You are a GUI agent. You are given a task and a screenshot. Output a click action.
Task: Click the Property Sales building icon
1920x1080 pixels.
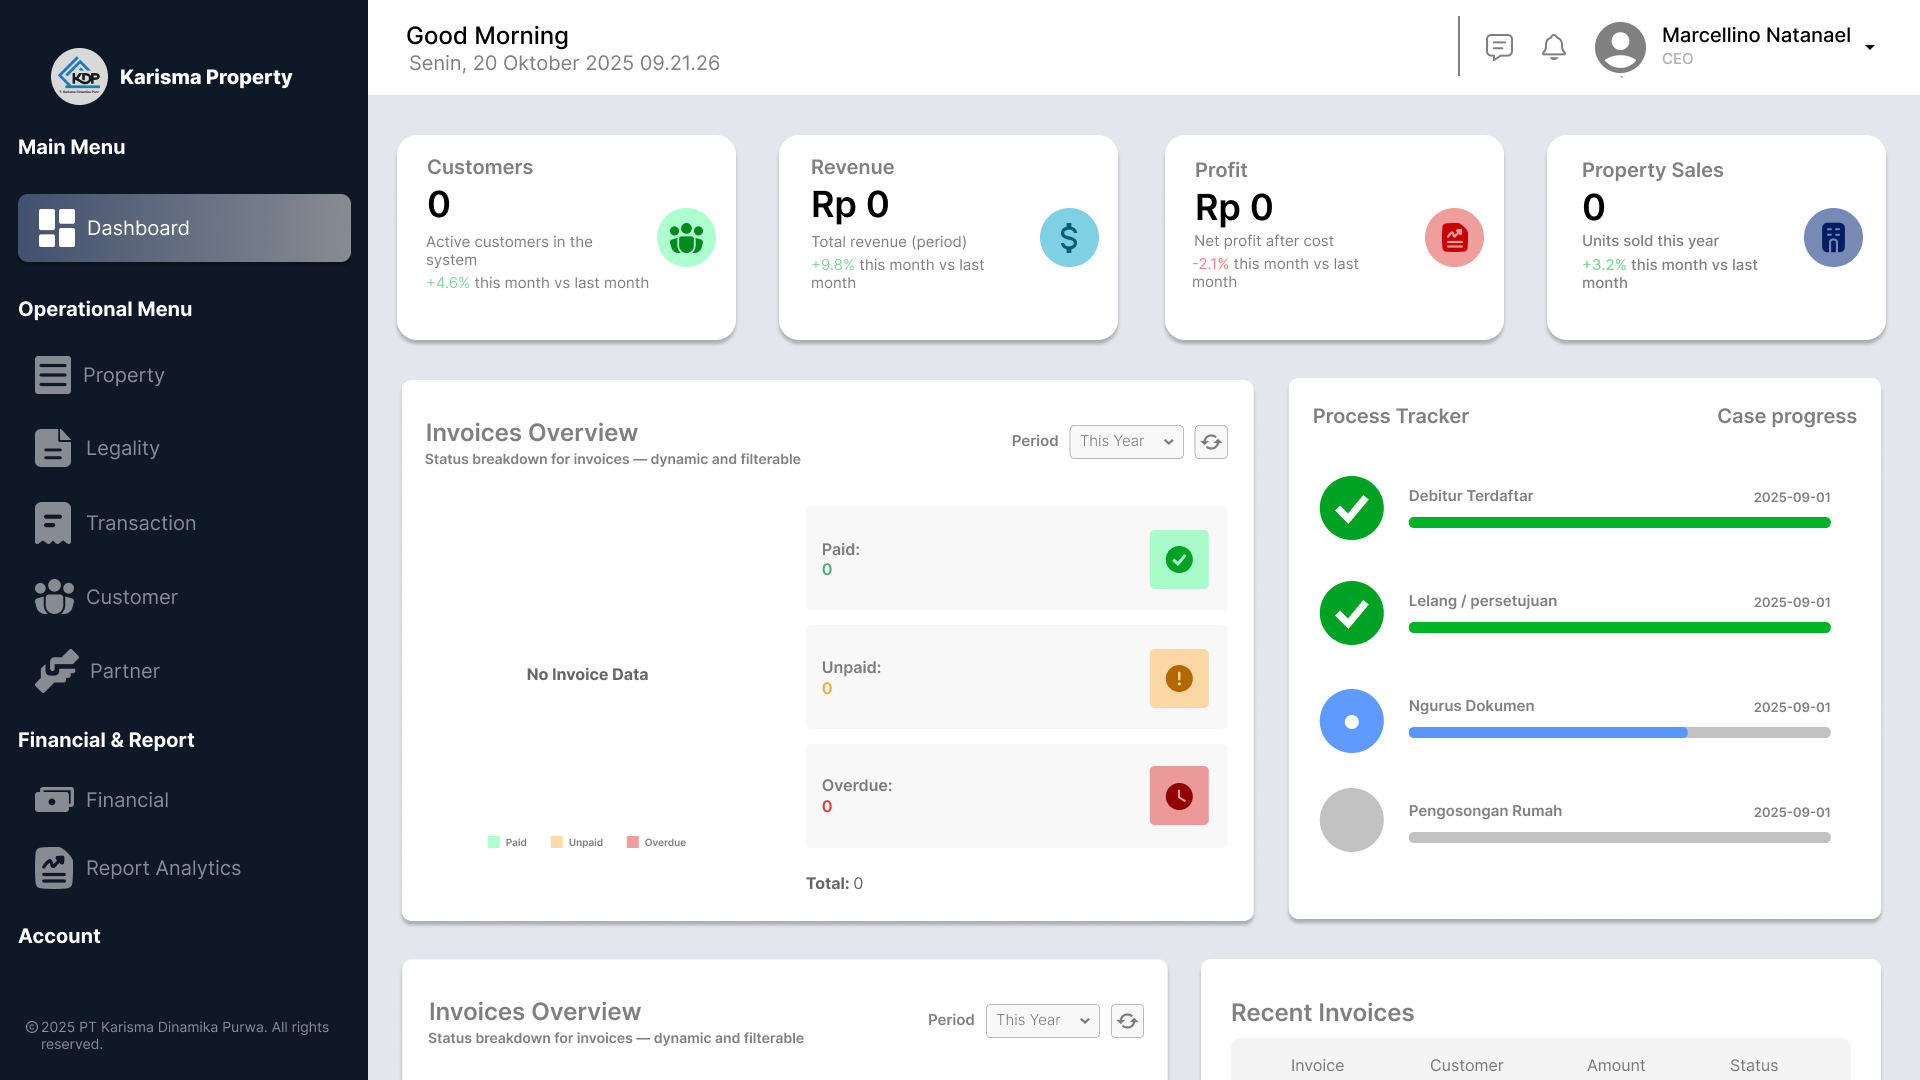(1833, 238)
